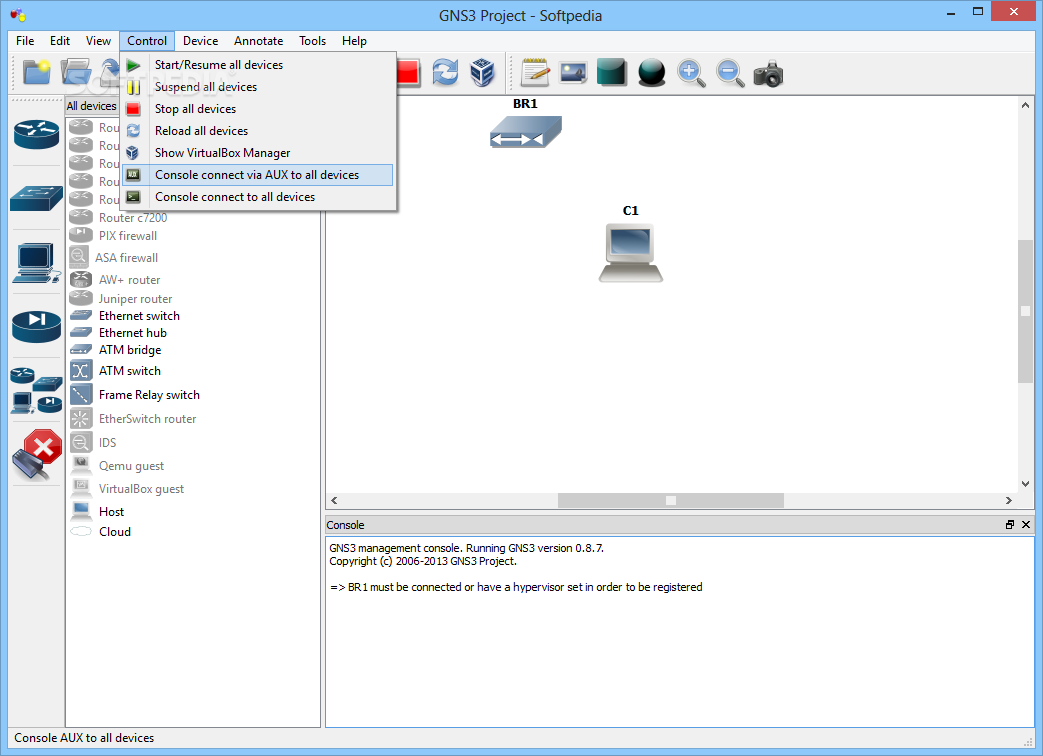Click canvas horizontal scrollbar right arrow
The image size is (1043, 756).
coord(1008,500)
